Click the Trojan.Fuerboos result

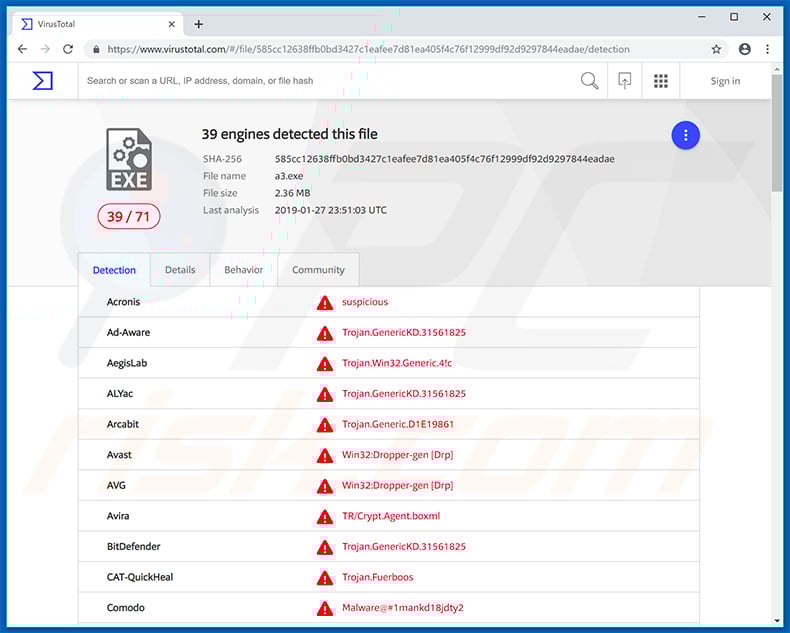coord(377,577)
